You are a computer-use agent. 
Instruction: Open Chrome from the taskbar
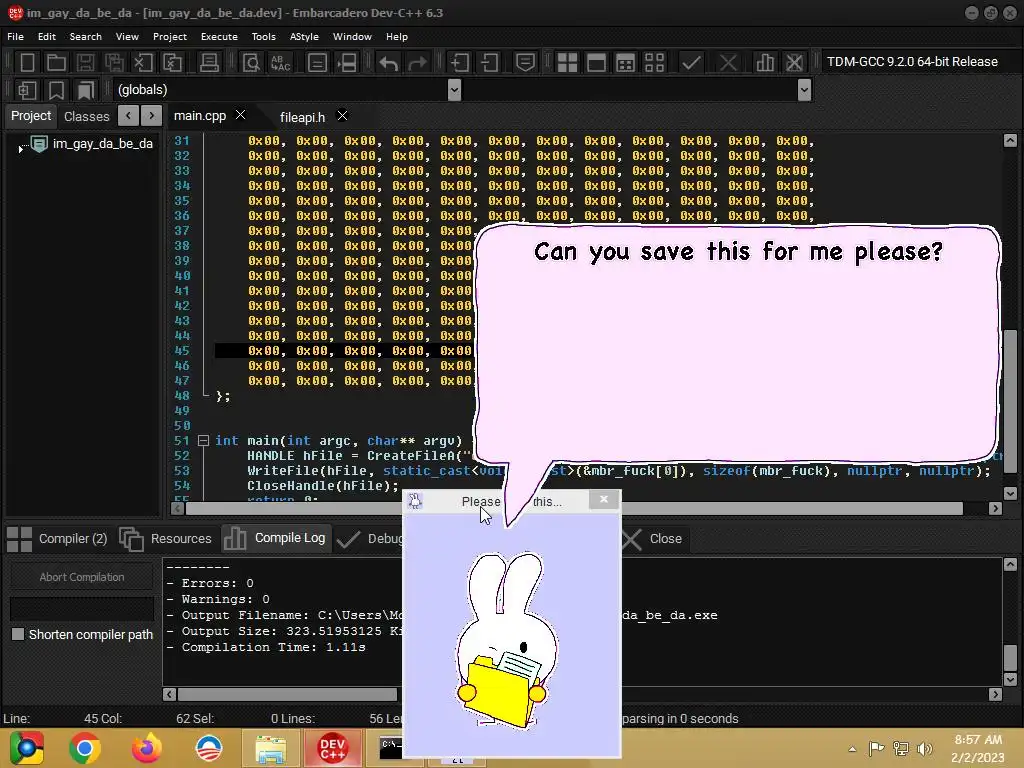[x=84, y=748]
